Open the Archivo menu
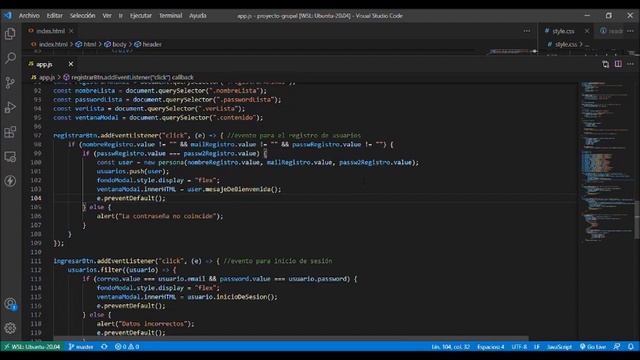The height and width of the screenshot is (360, 640). [x=29, y=16]
